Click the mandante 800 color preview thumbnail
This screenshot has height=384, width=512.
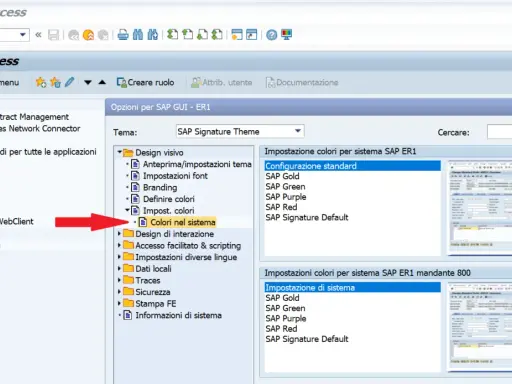pos(480,327)
